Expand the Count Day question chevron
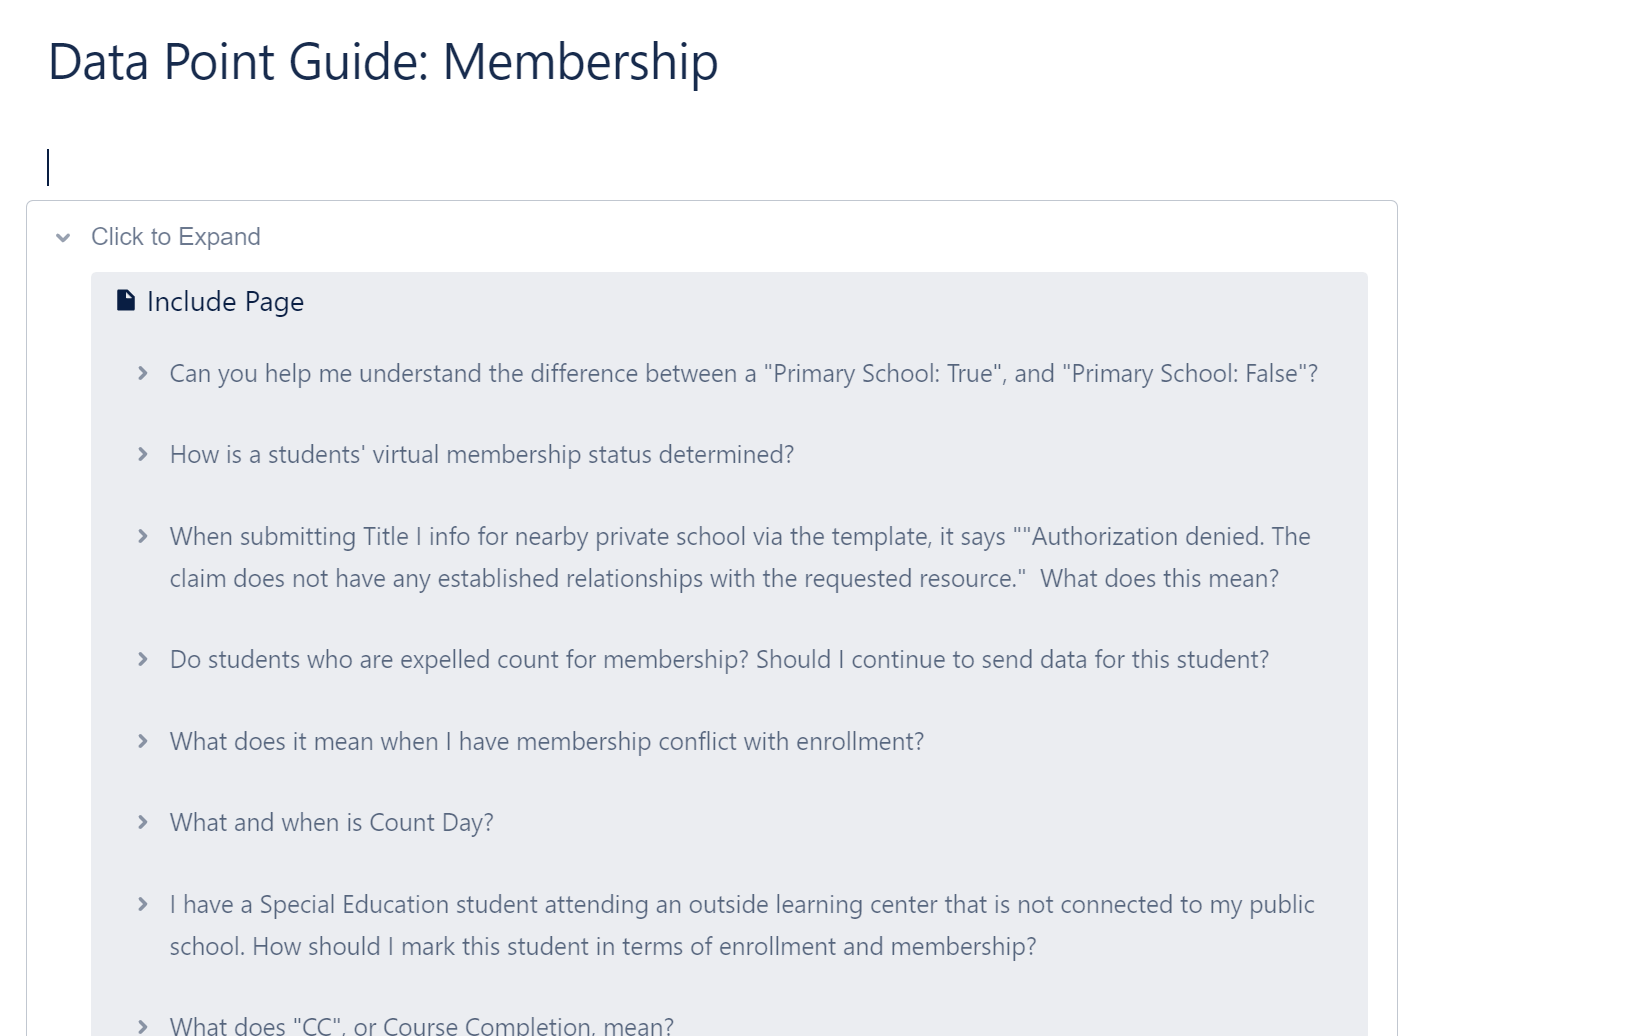 point(143,823)
